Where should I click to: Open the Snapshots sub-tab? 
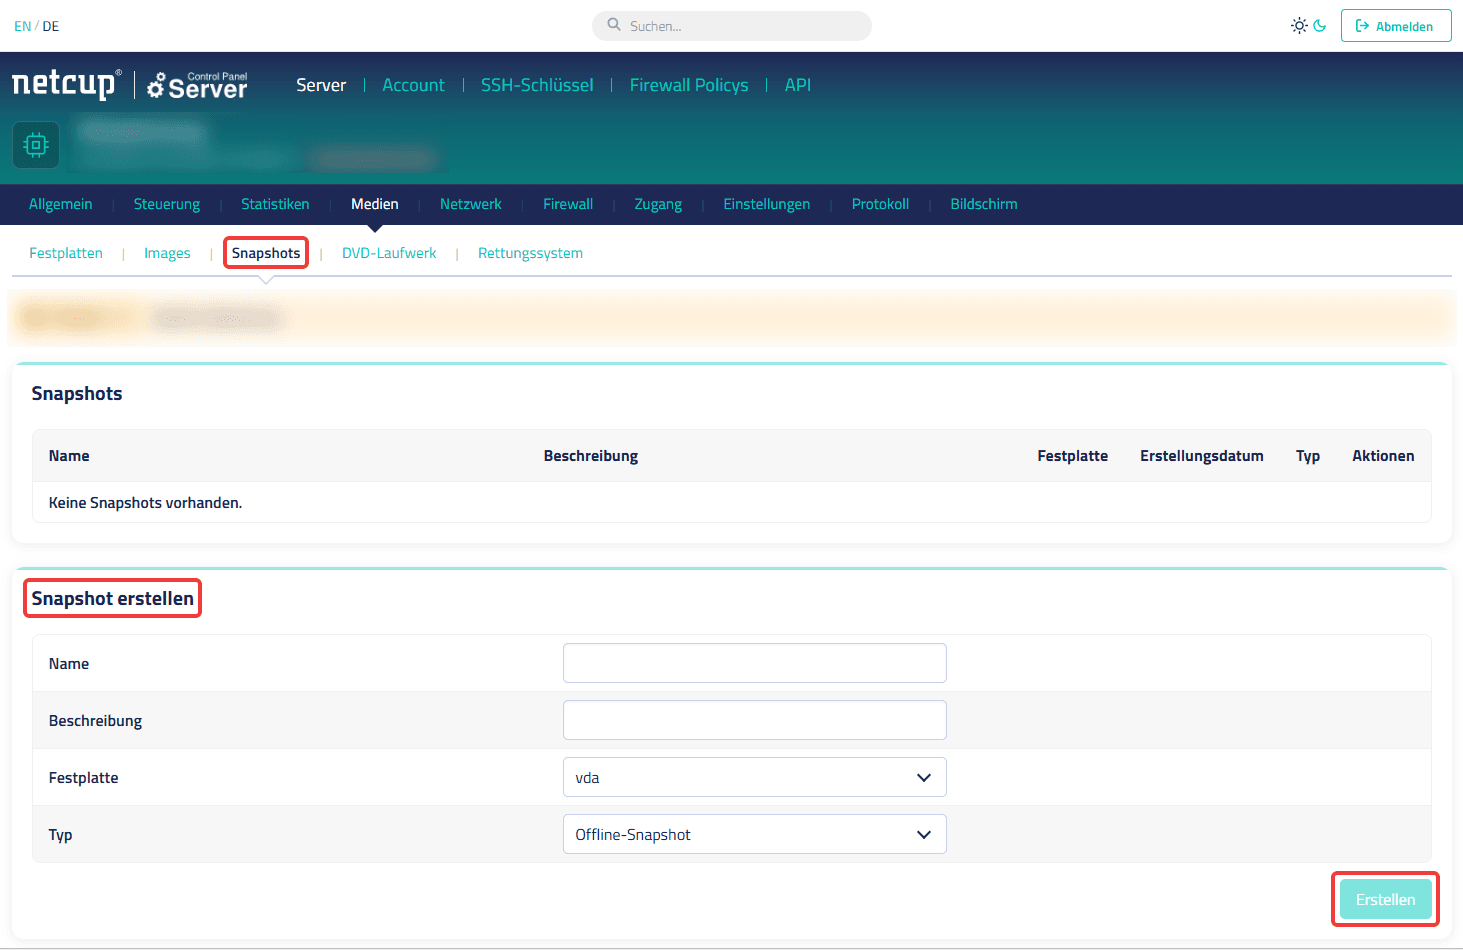click(x=266, y=253)
